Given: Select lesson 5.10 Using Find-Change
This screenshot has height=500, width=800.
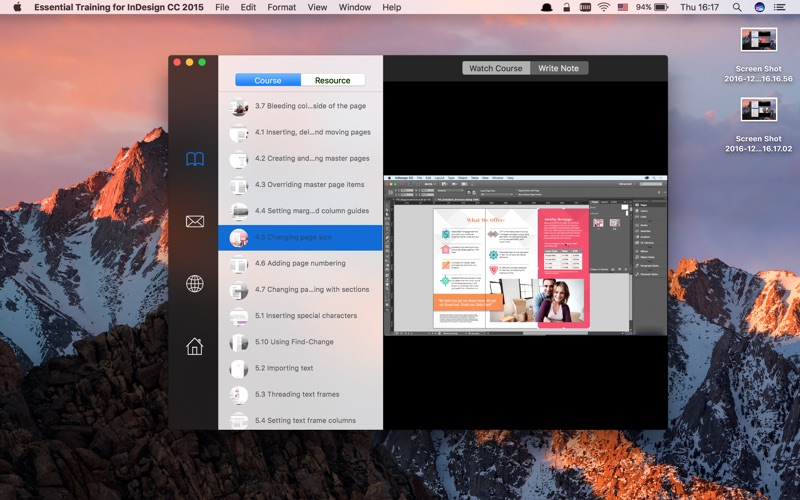Looking at the screenshot, I should tap(301, 342).
